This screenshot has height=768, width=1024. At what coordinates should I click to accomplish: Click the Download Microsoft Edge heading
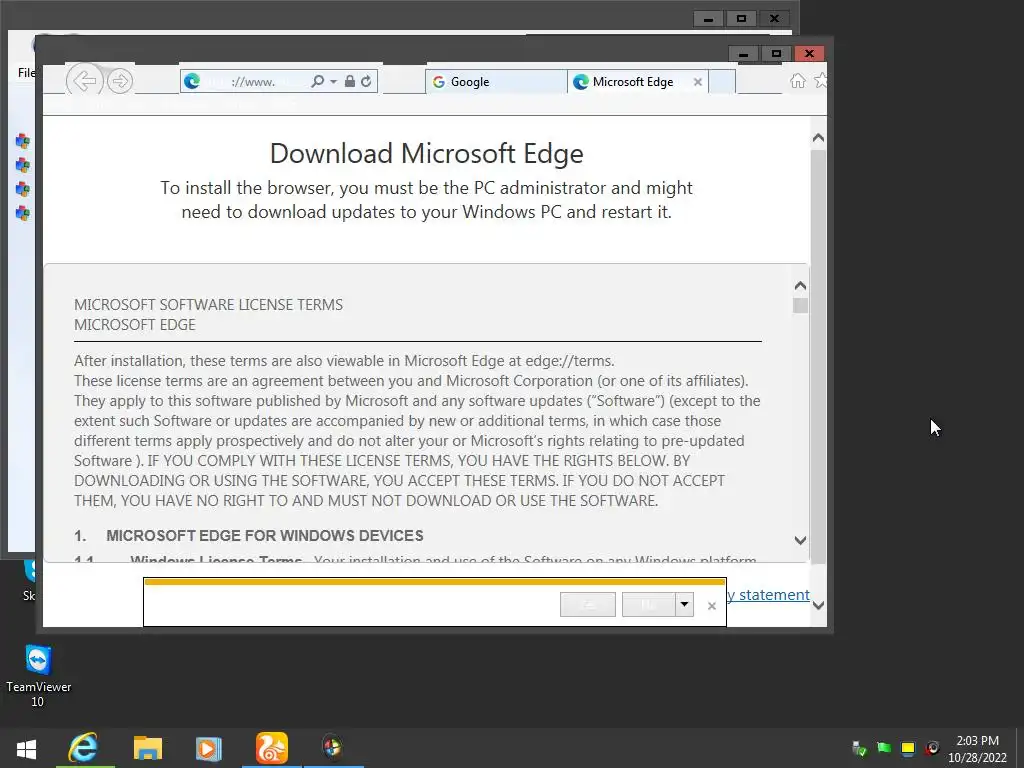pyautogui.click(x=426, y=153)
